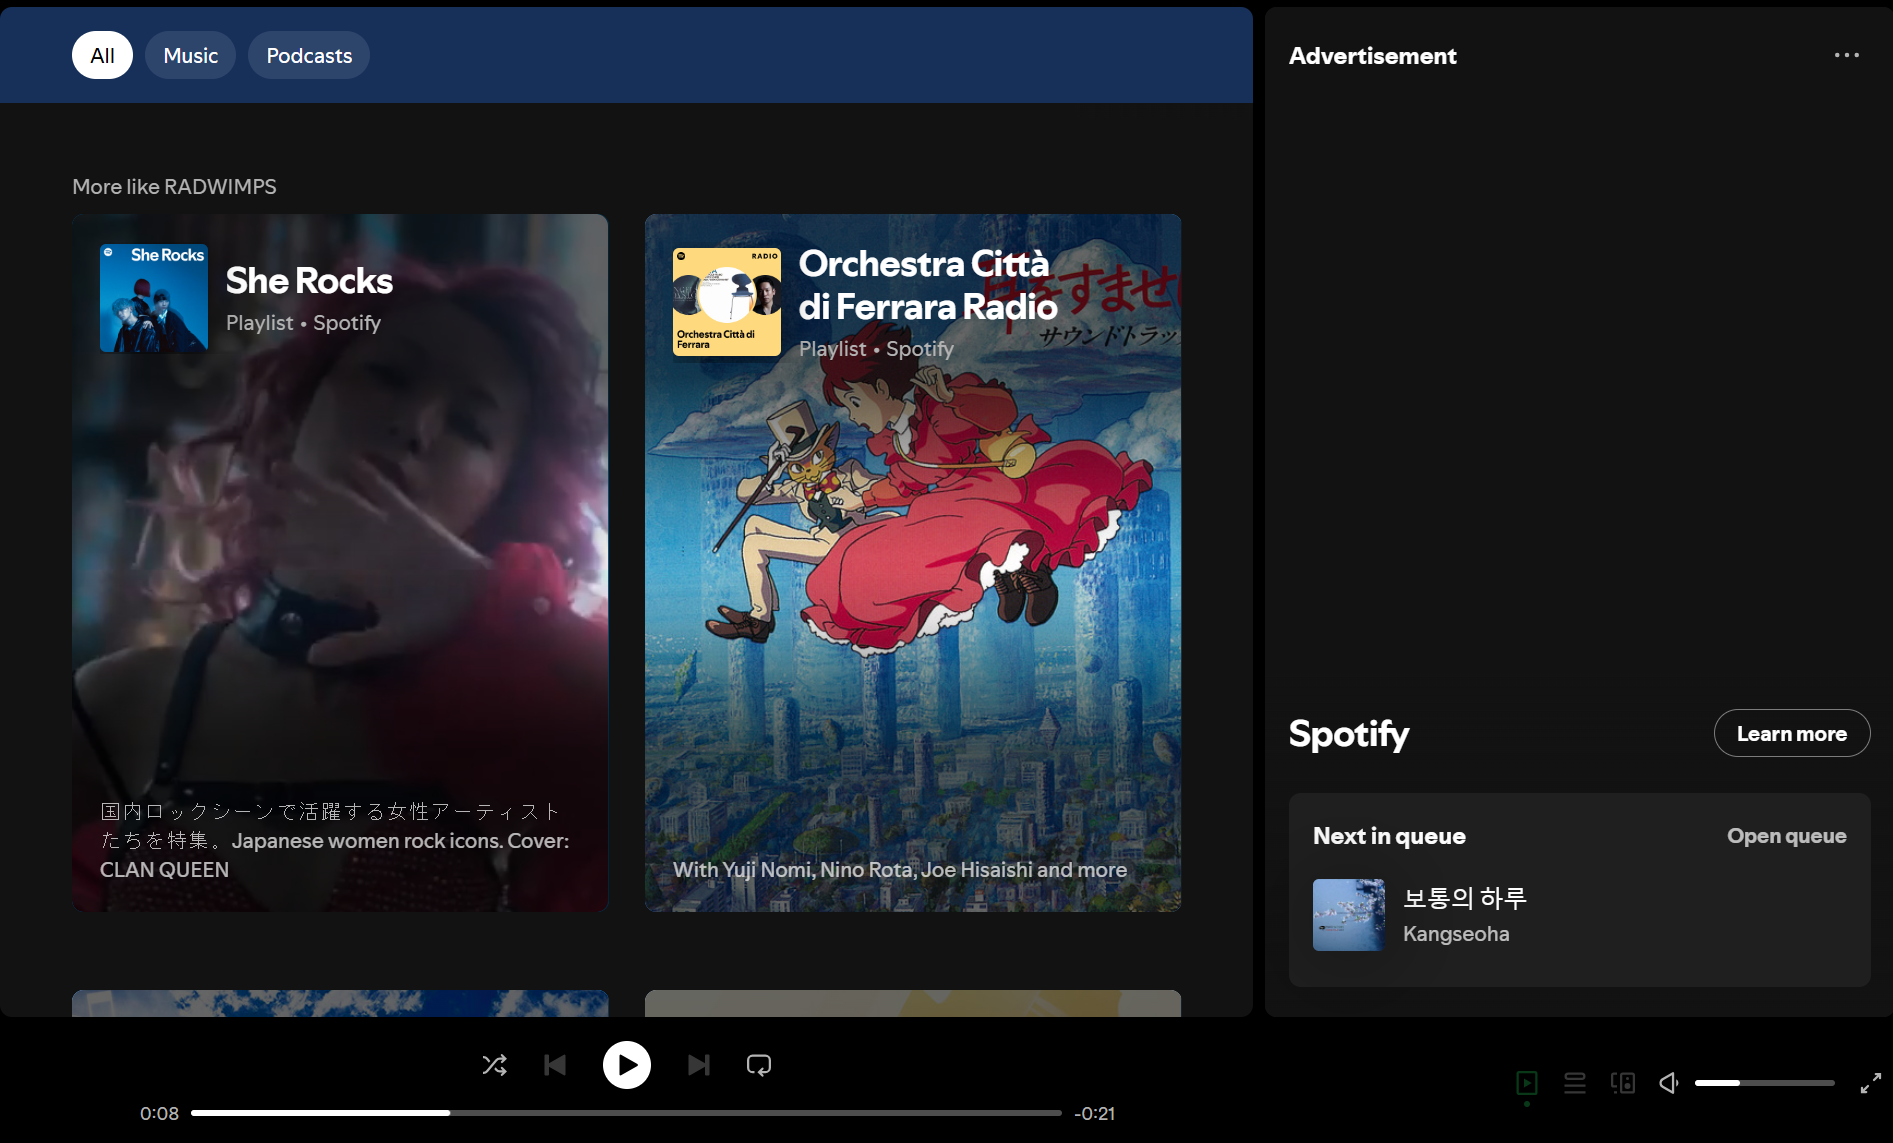Select the All filter chip

tap(102, 55)
